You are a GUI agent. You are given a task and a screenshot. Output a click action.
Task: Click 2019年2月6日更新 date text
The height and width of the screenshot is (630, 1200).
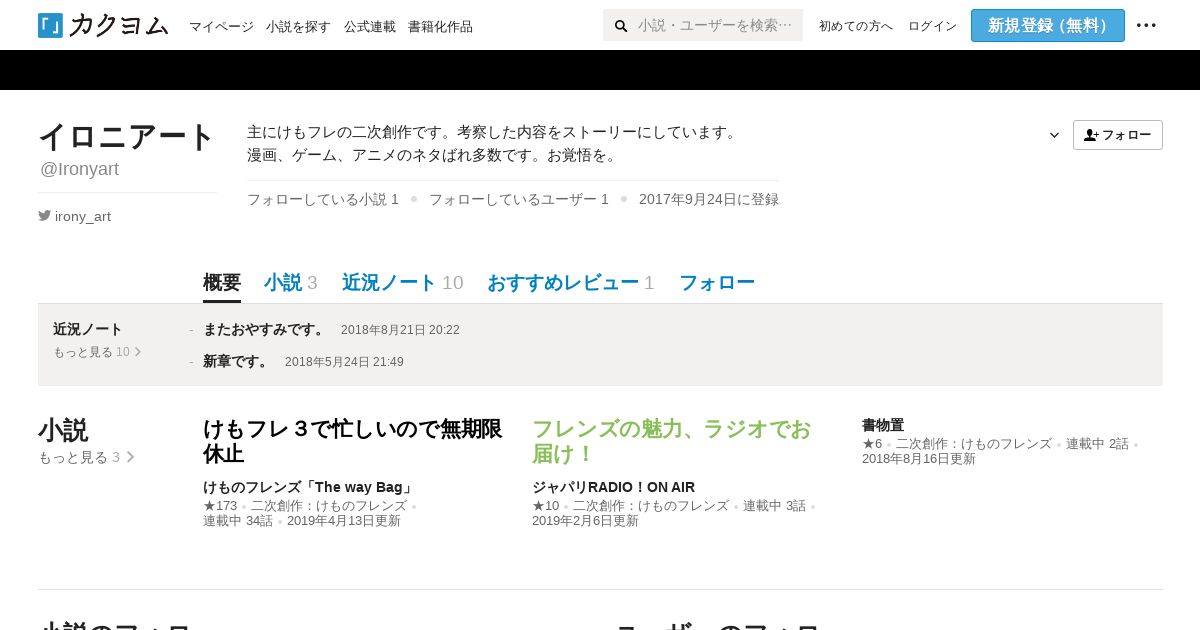[585, 521]
